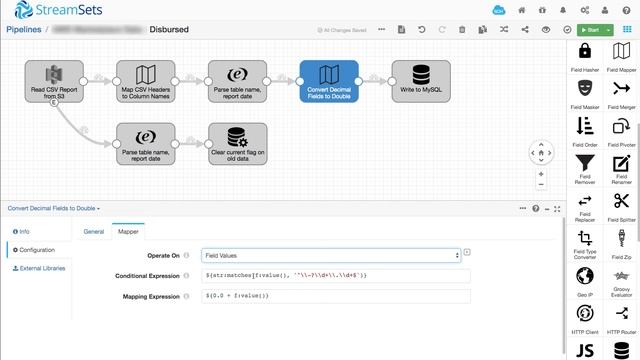Add a Field Splitter stage
640x360 pixels.
(x=621, y=207)
